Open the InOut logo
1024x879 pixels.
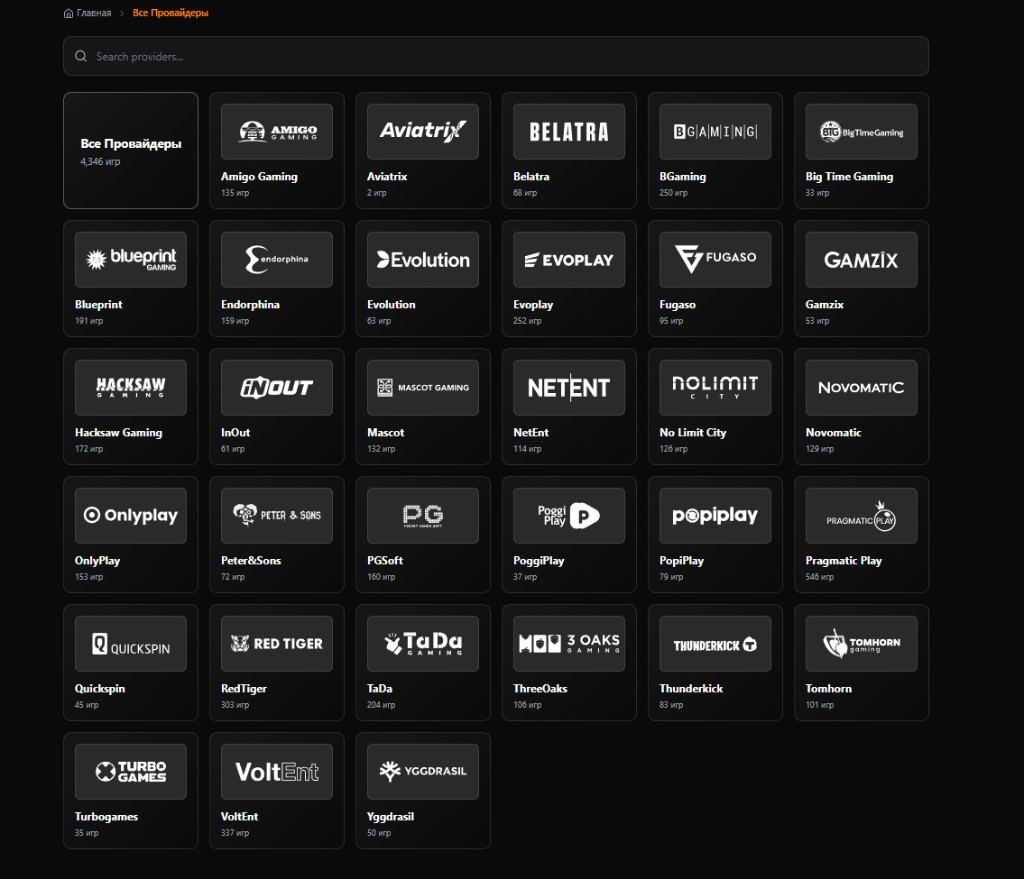[277, 387]
